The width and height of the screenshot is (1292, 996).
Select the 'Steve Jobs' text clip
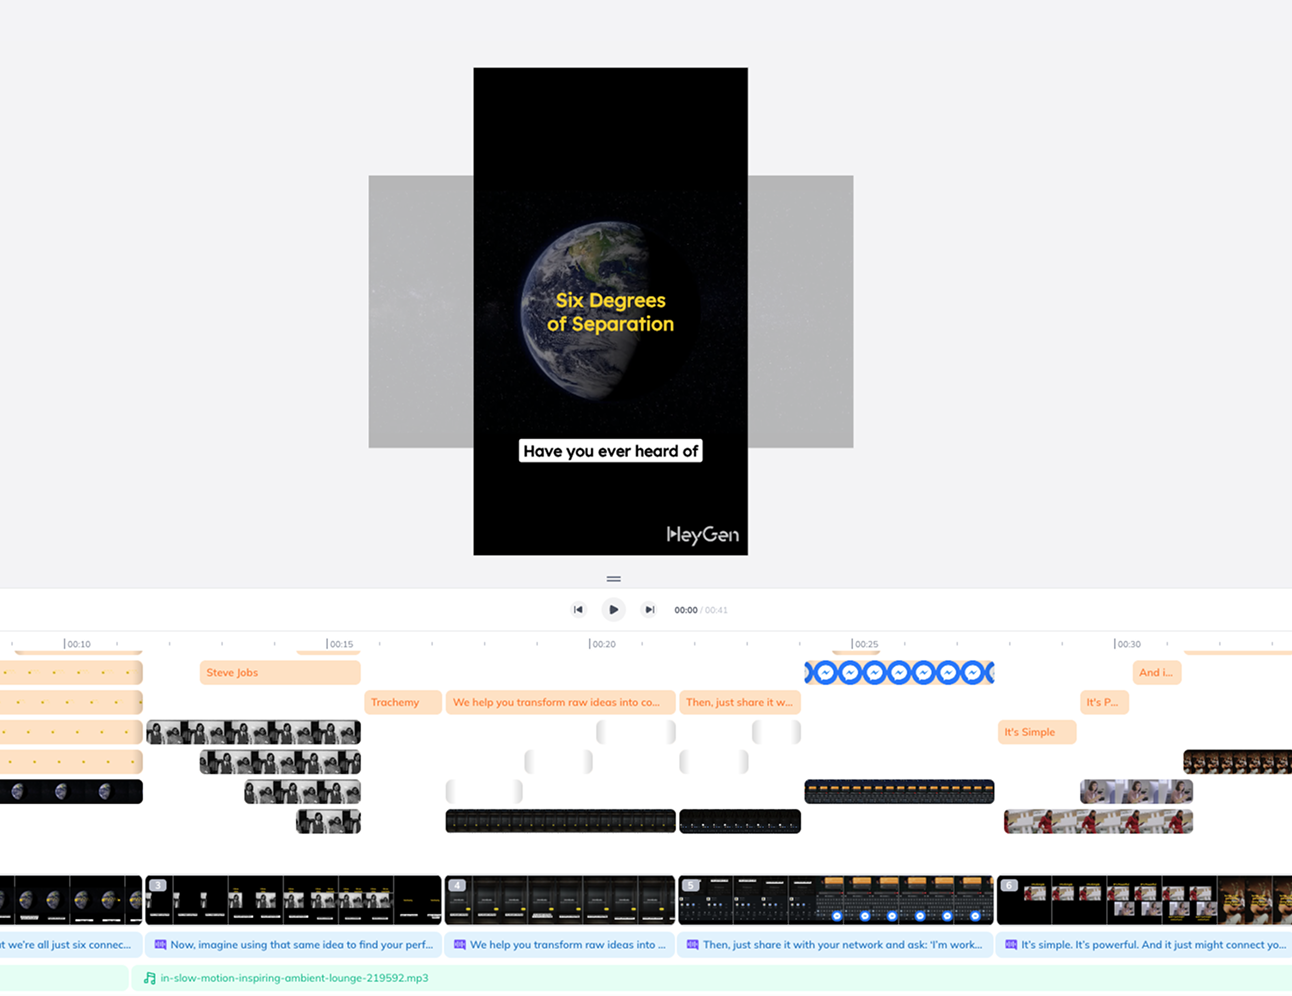click(279, 673)
